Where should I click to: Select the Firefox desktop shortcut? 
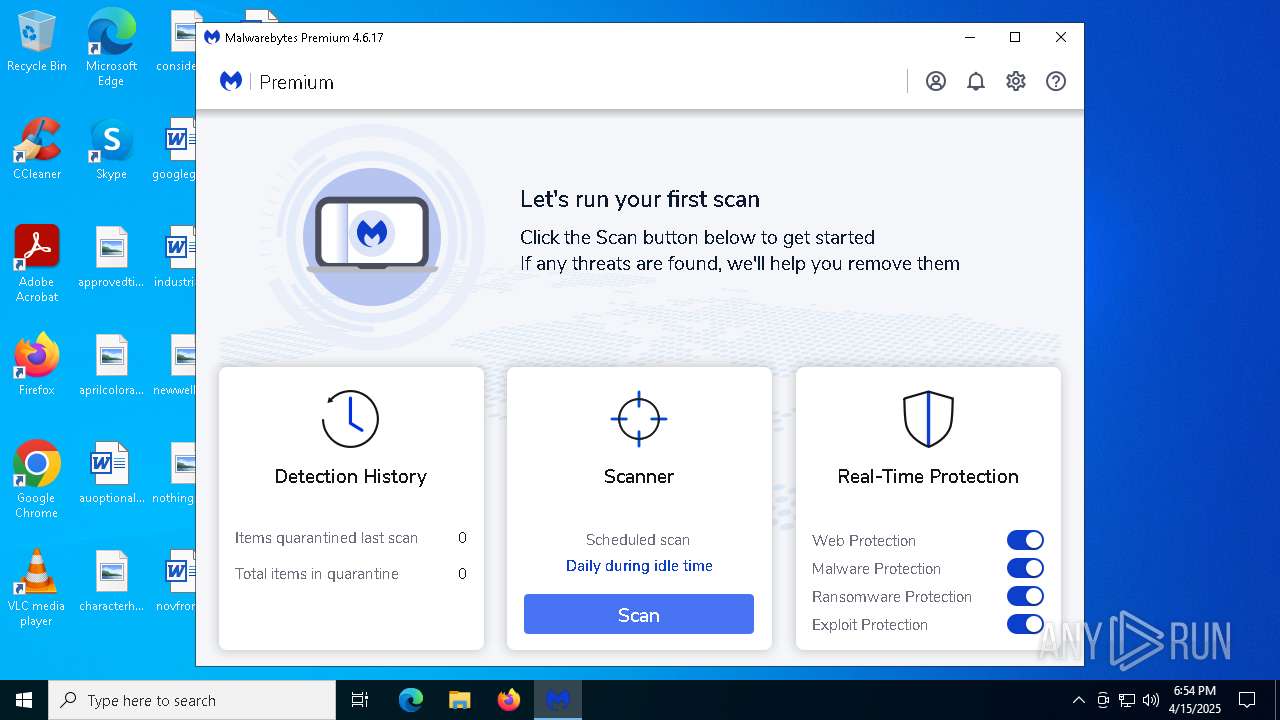tap(37, 365)
